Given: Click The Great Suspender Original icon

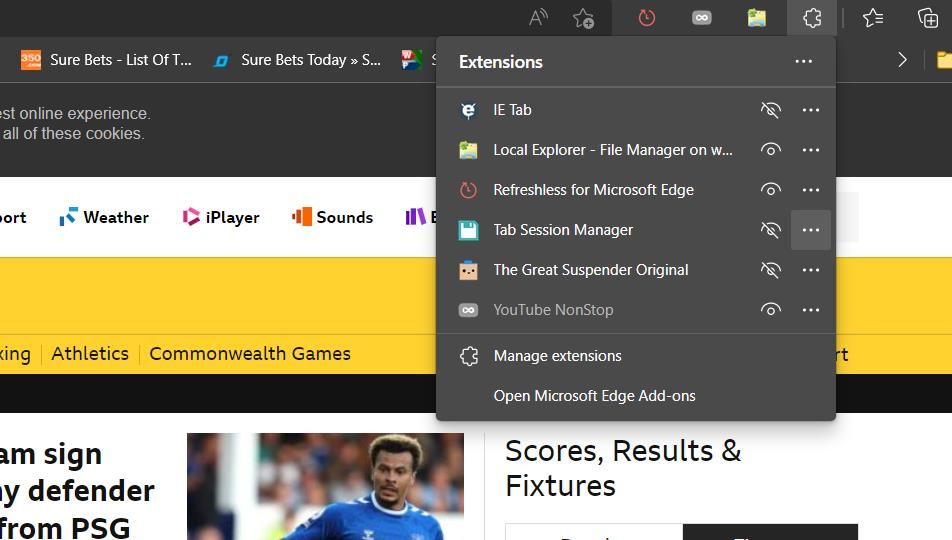Looking at the screenshot, I should point(468,270).
